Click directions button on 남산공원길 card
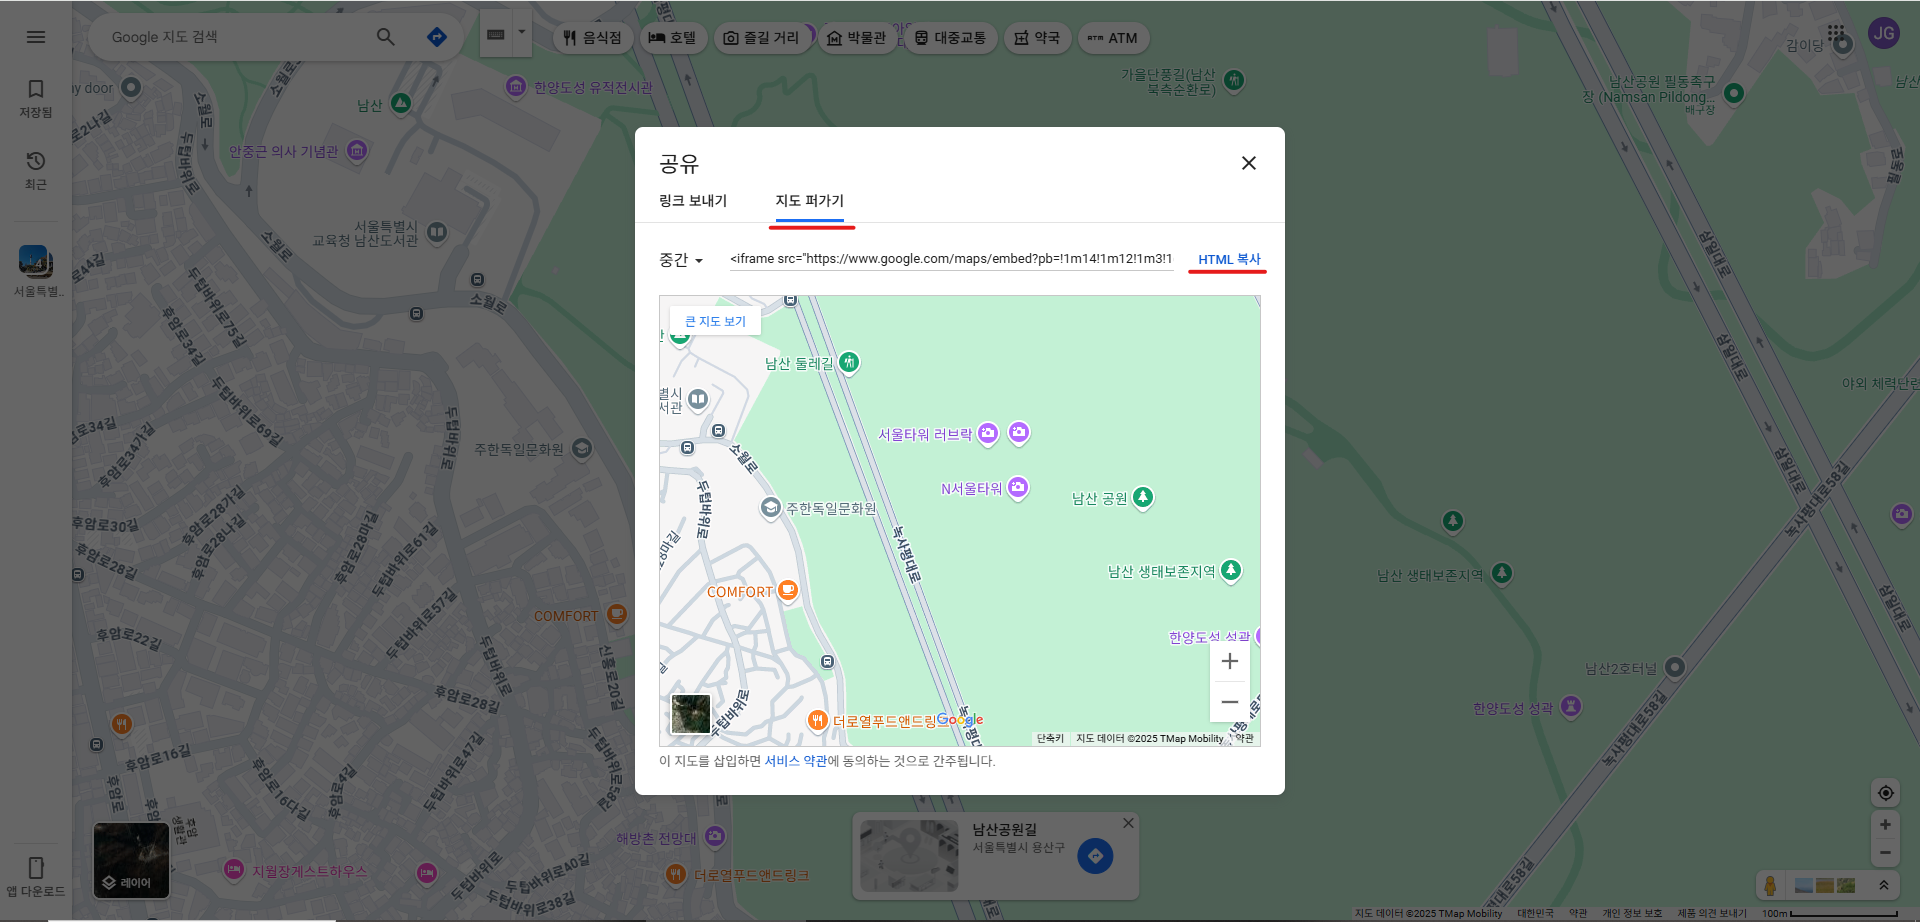 [x=1095, y=856]
